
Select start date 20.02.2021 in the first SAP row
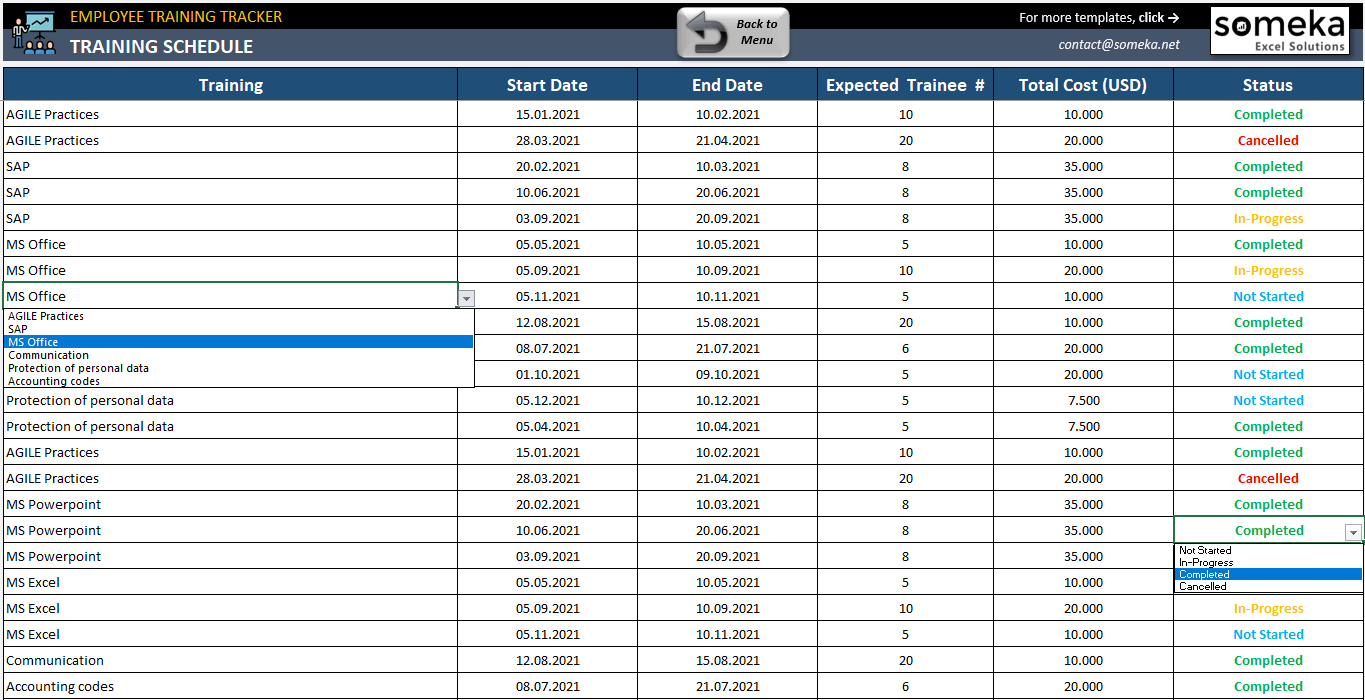point(547,166)
